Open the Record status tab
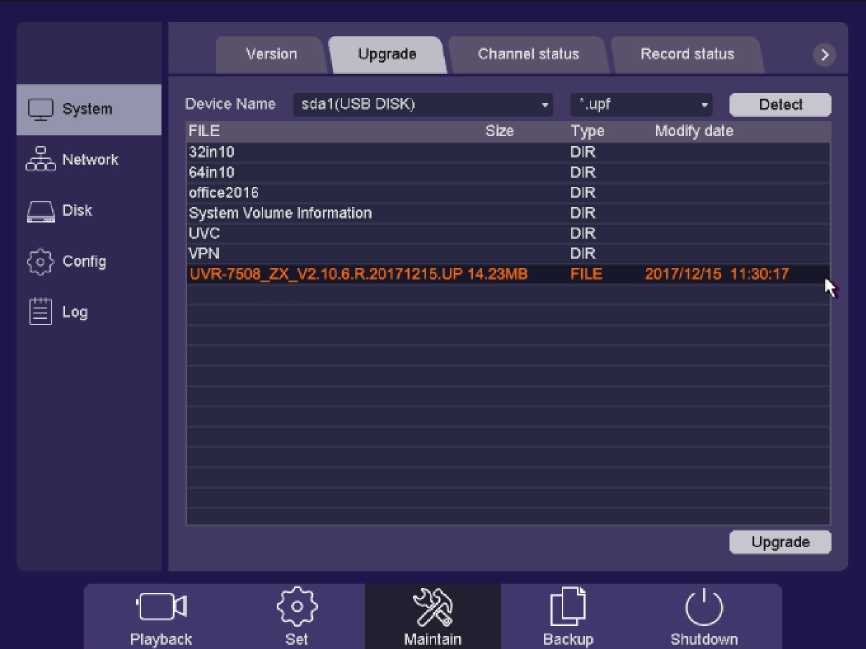This screenshot has width=866, height=649. (687, 54)
